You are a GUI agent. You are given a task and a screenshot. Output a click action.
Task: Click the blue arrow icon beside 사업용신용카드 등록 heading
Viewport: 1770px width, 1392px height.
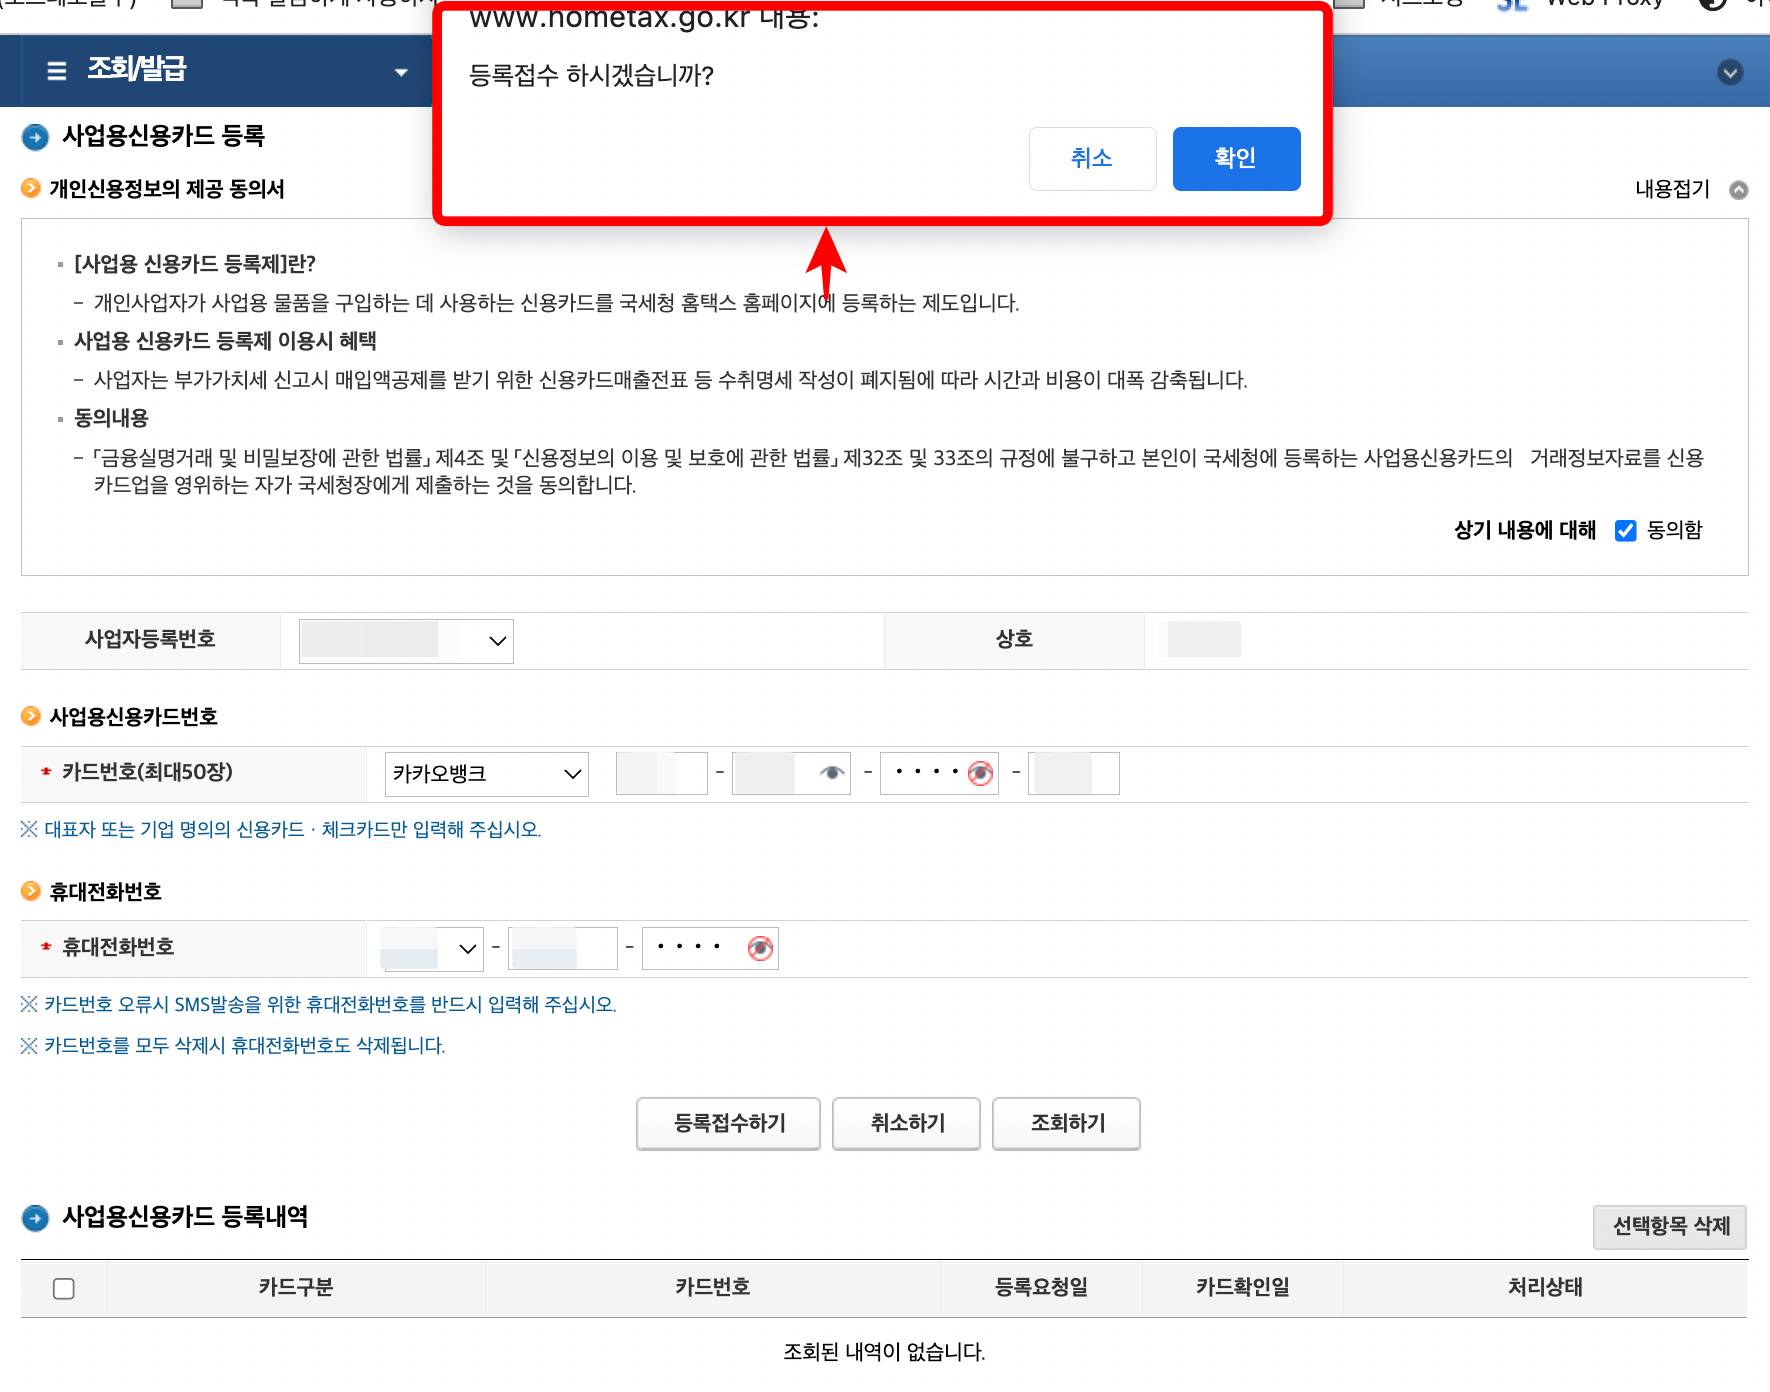click(x=35, y=137)
